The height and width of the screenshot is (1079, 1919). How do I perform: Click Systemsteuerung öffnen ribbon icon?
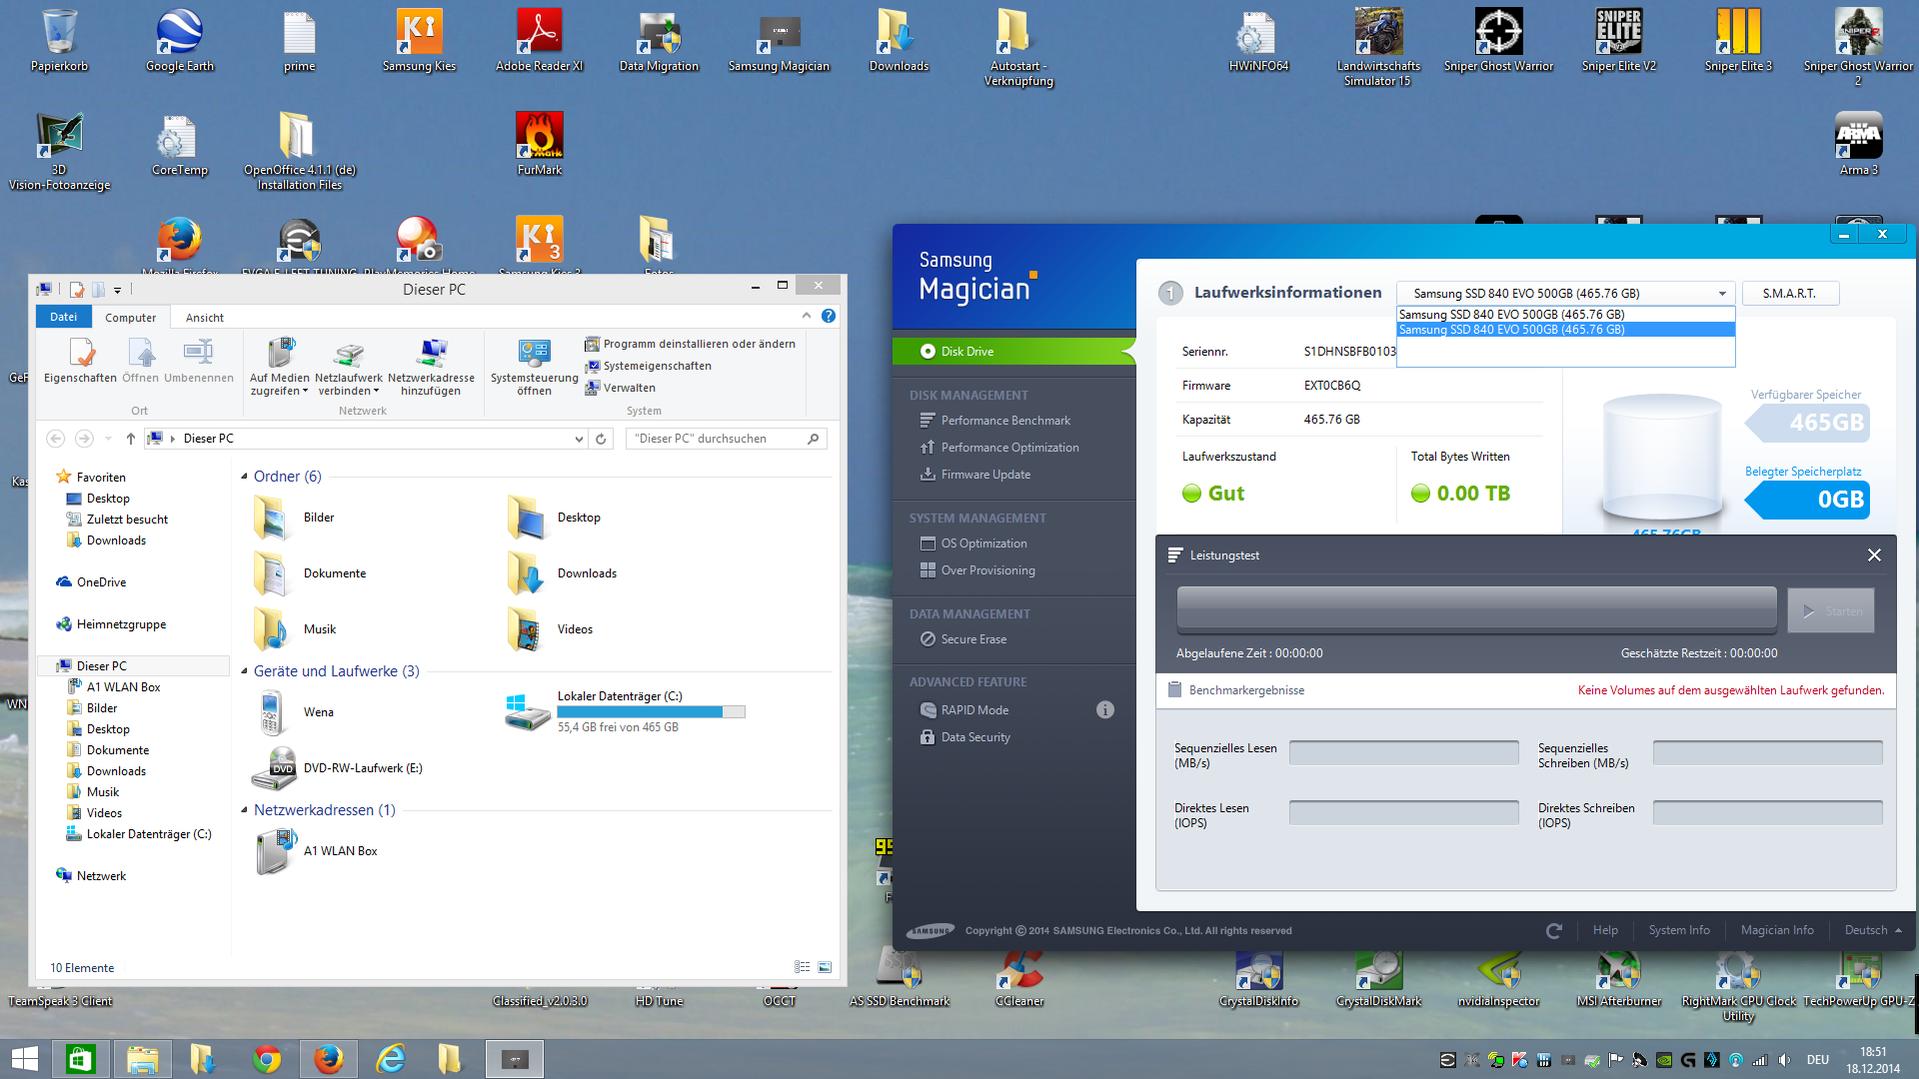tap(534, 367)
